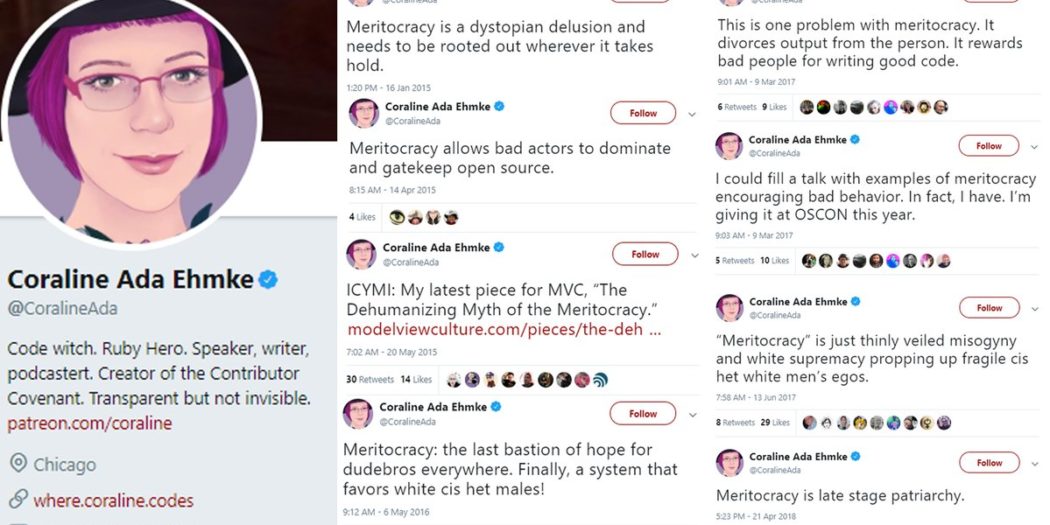The height and width of the screenshot is (525, 1050).
Task: Open the modelviewculture.com article link
Action: click(x=503, y=328)
